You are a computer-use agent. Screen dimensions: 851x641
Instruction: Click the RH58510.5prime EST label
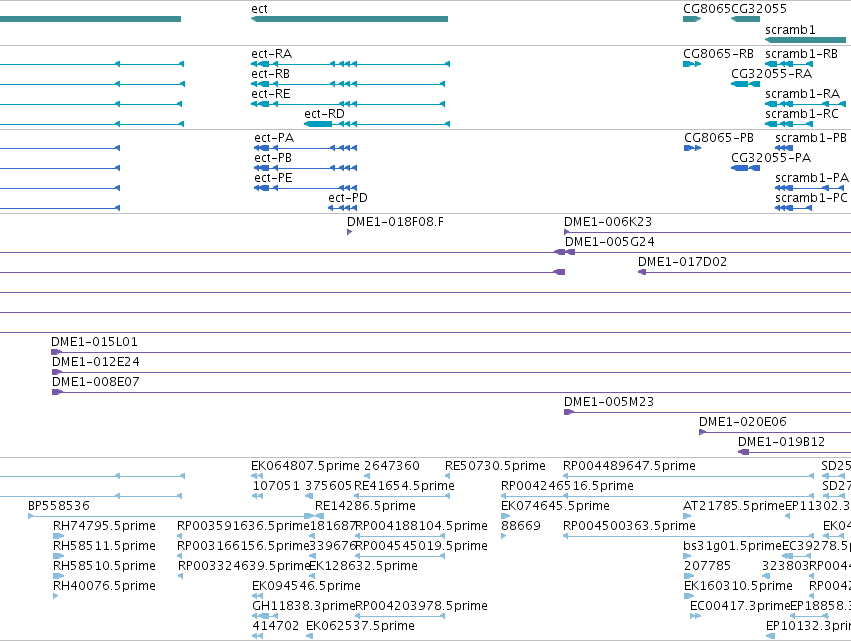tap(104, 567)
